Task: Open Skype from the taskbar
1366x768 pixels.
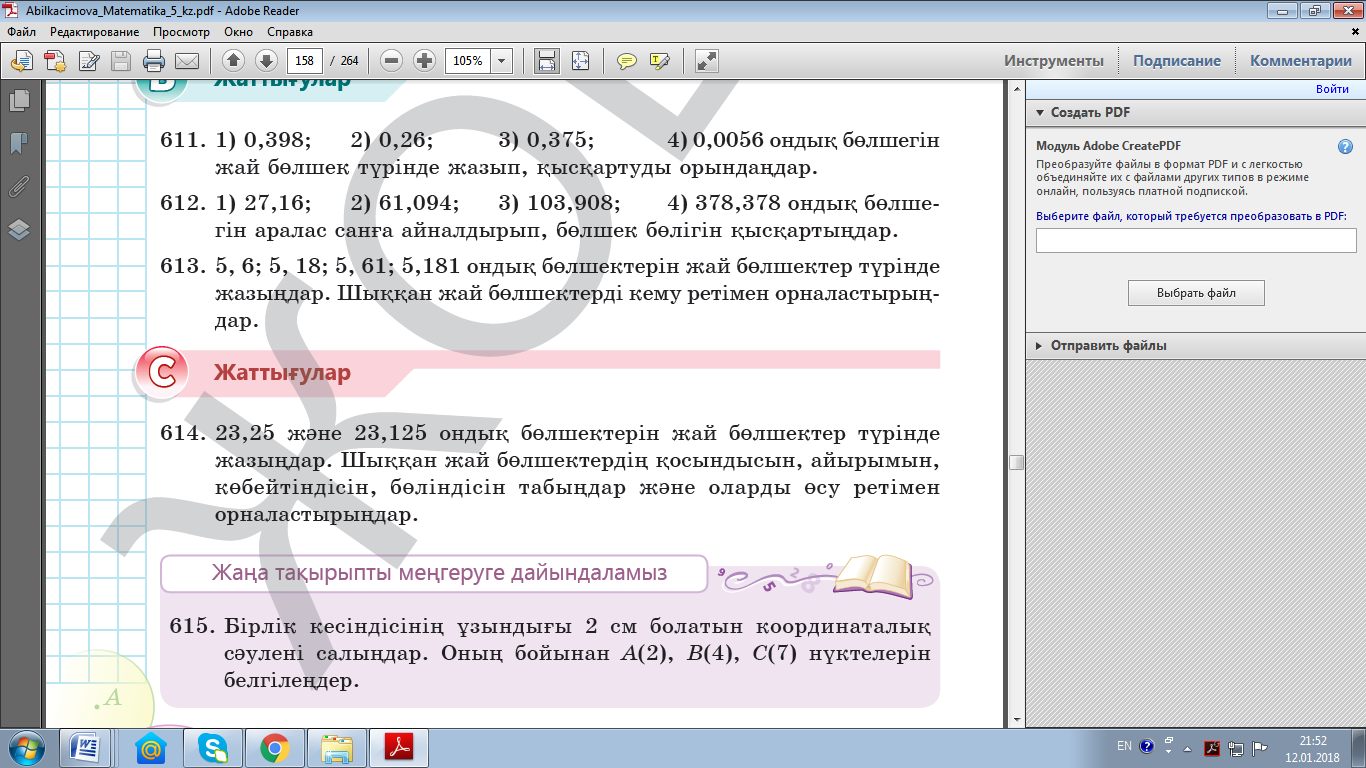Action: pos(213,748)
